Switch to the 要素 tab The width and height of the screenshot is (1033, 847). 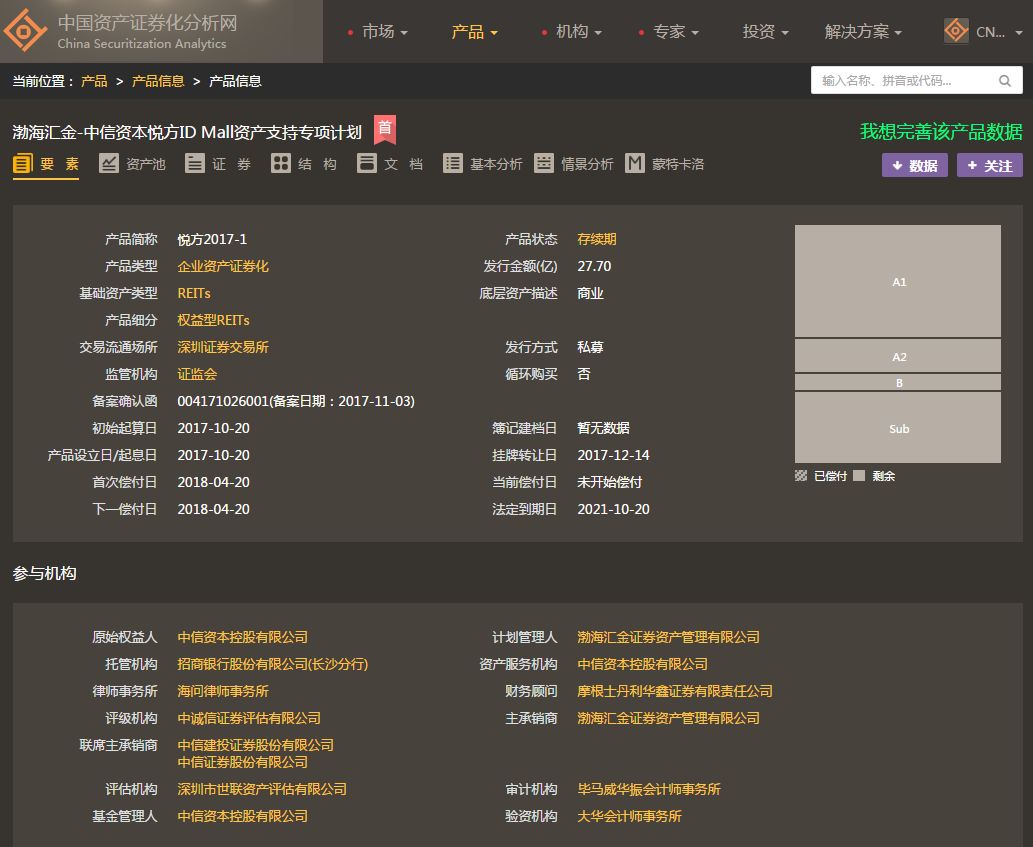pos(46,164)
